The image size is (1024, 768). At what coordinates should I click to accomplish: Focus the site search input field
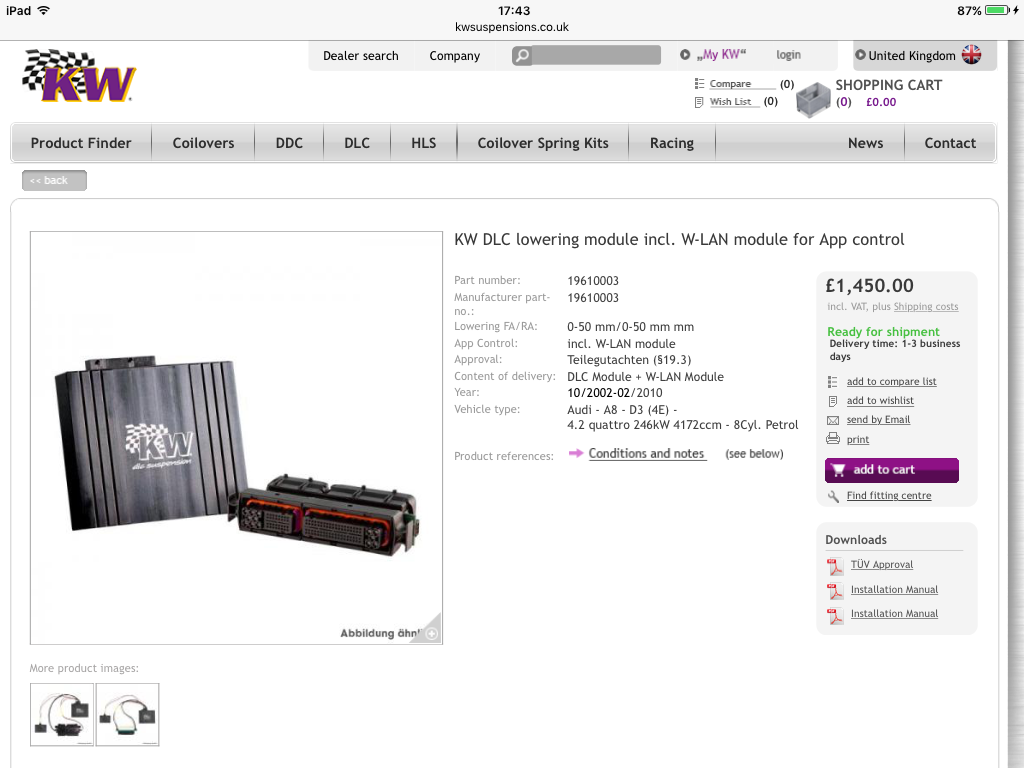point(596,56)
